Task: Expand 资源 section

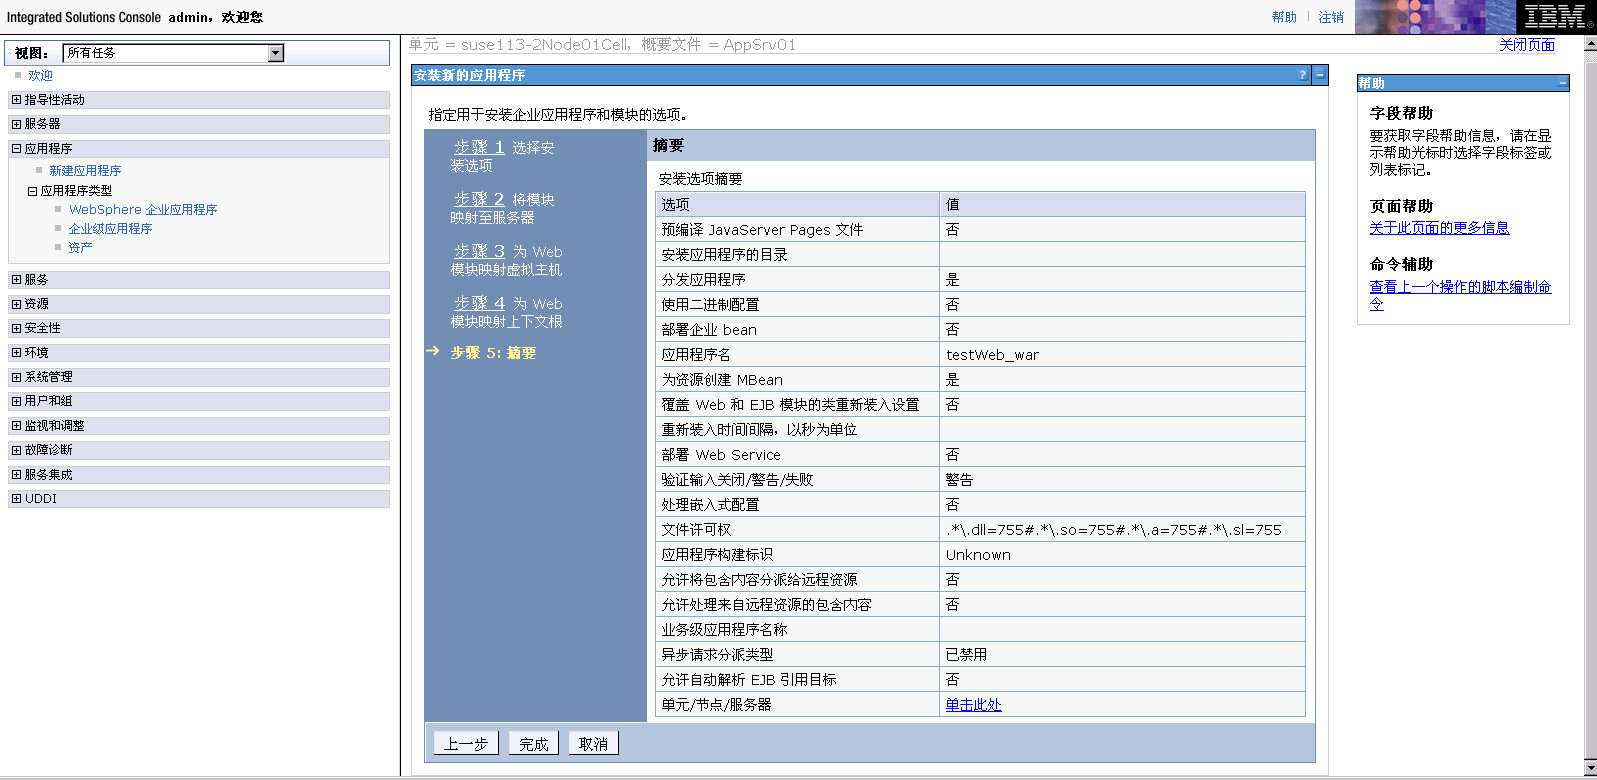Action: click(x=16, y=304)
